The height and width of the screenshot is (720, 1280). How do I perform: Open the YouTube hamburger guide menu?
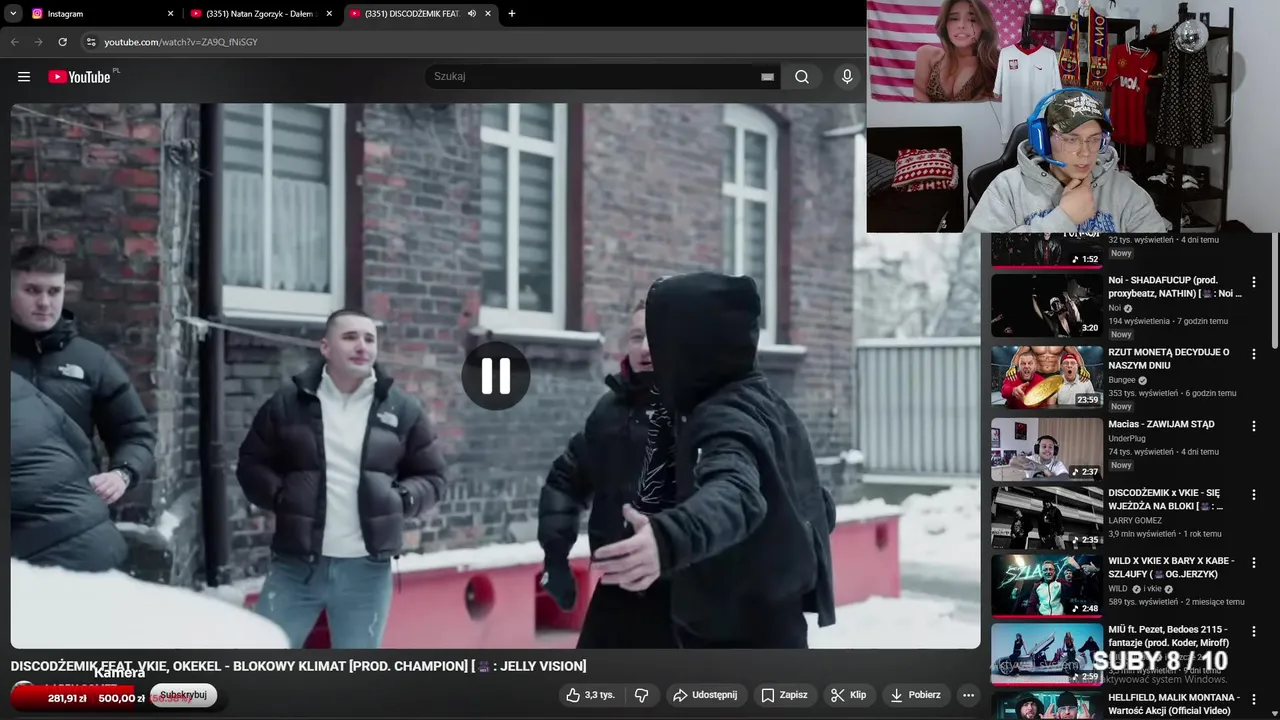[x=24, y=77]
